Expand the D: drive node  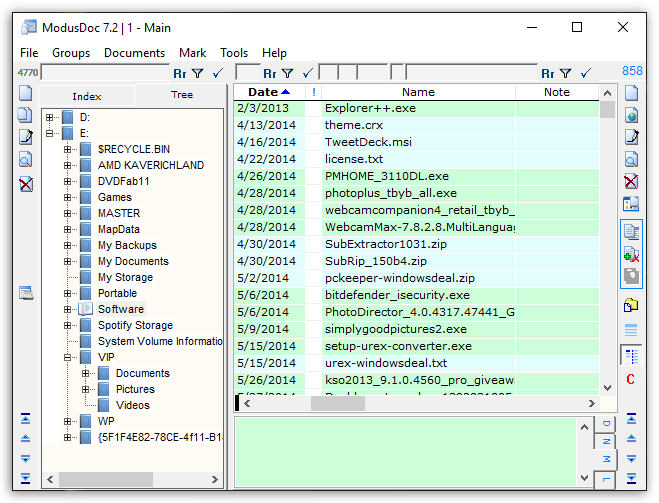[x=50, y=117]
